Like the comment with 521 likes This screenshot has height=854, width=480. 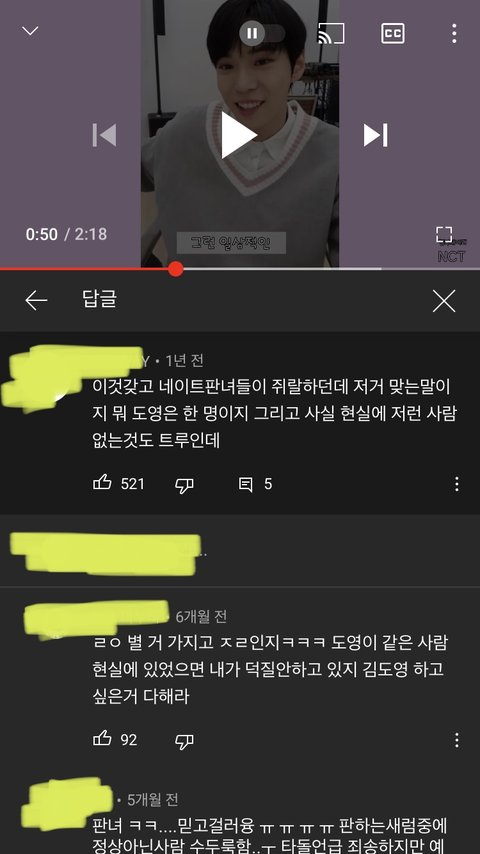[x=102, y=483]
